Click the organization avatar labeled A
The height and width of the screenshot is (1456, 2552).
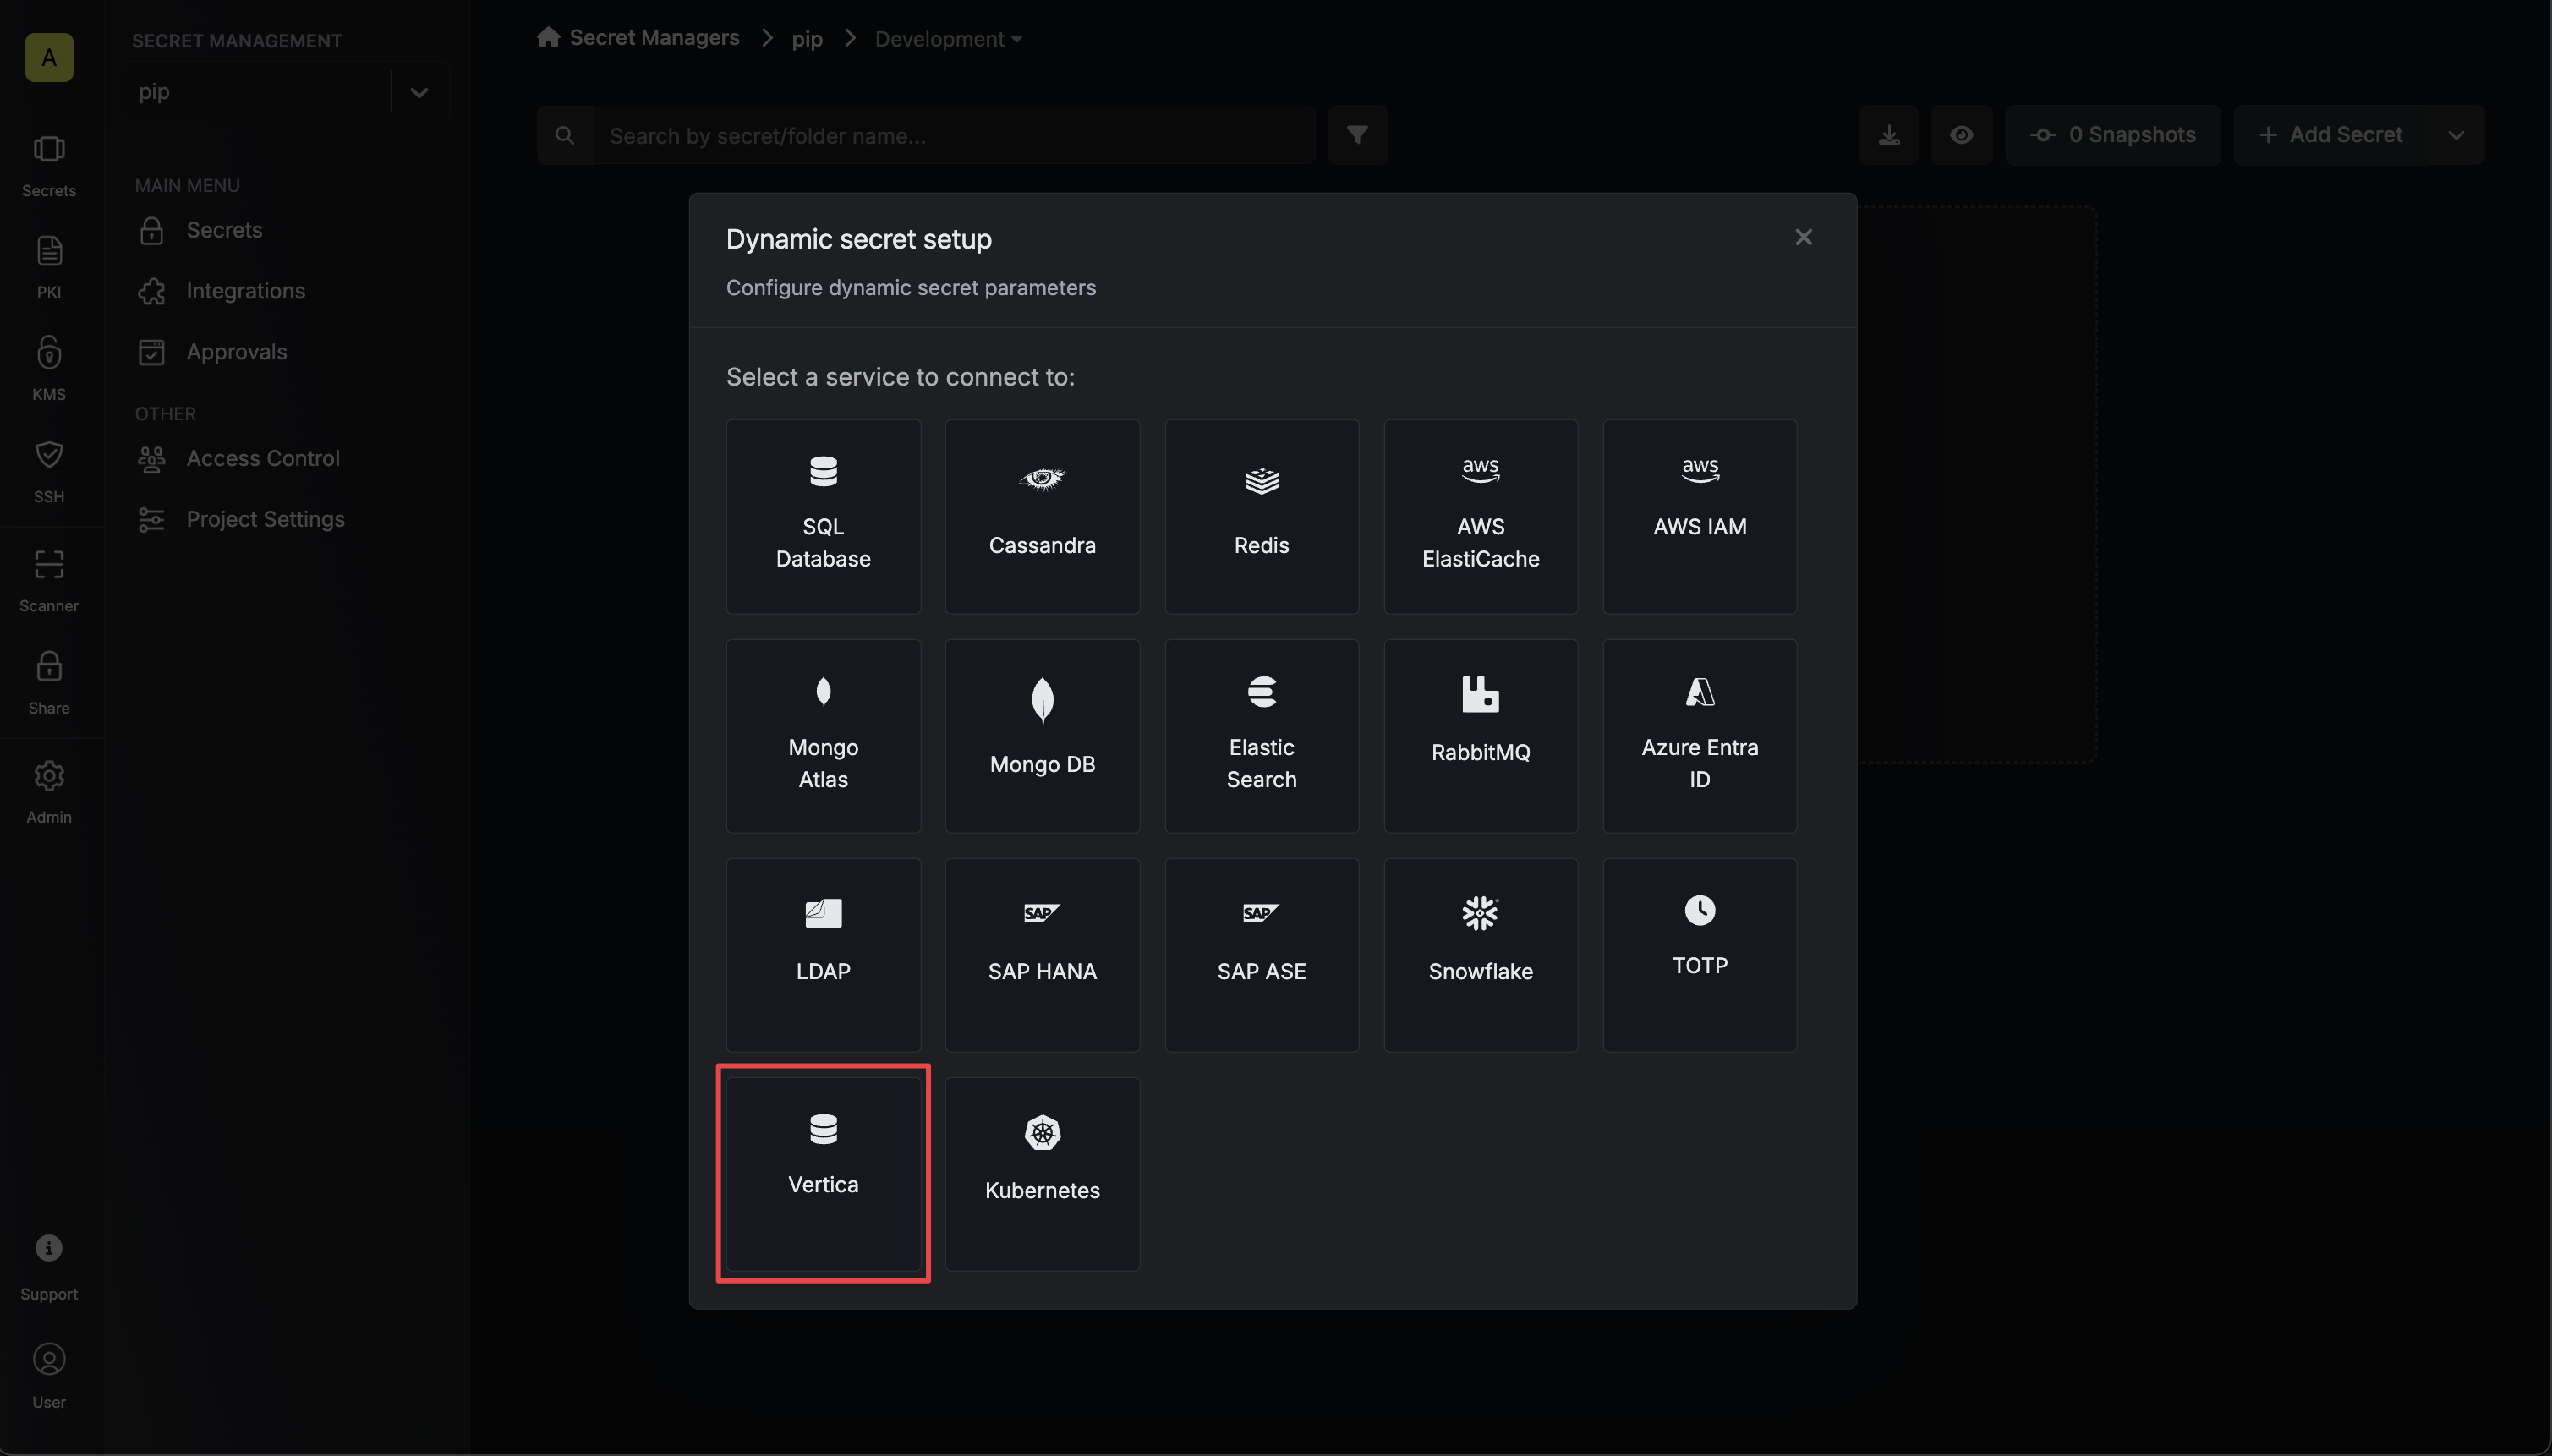tap(49, 57)
